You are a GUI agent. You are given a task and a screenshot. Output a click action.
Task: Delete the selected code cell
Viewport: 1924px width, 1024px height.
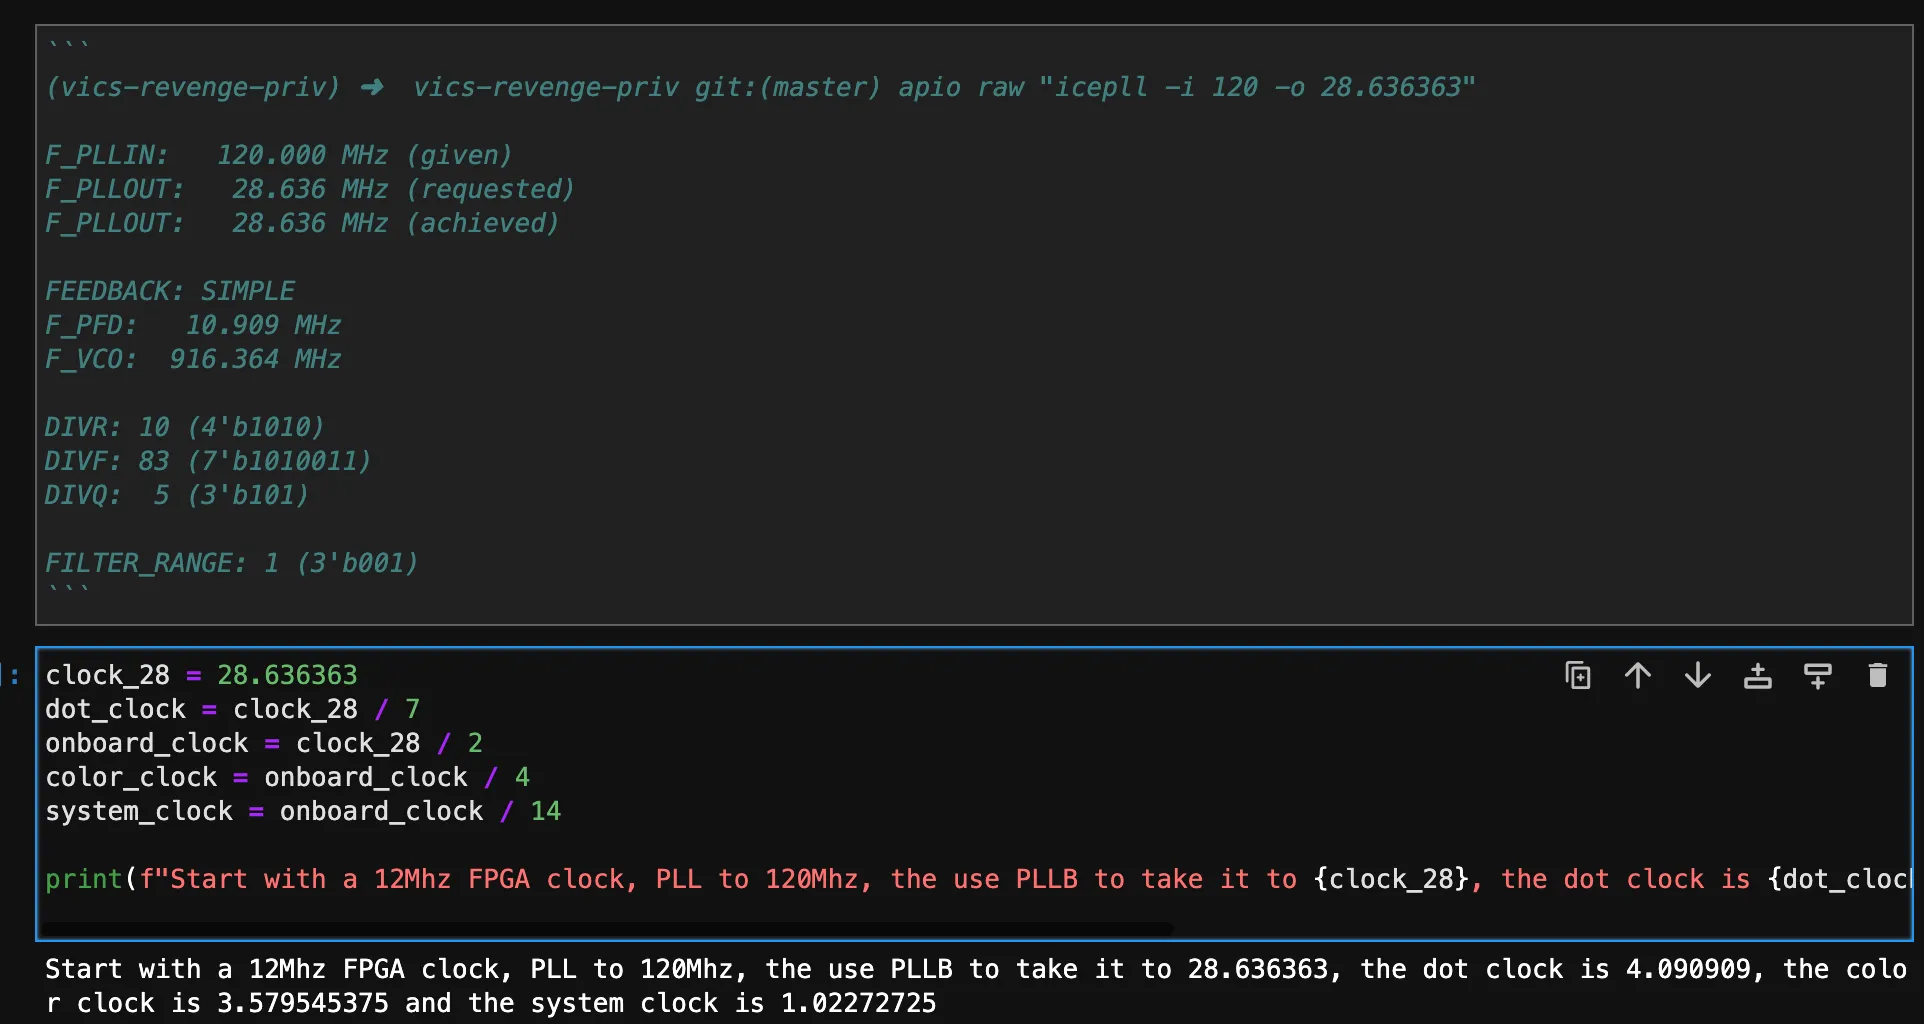[x=1877, y=676]
